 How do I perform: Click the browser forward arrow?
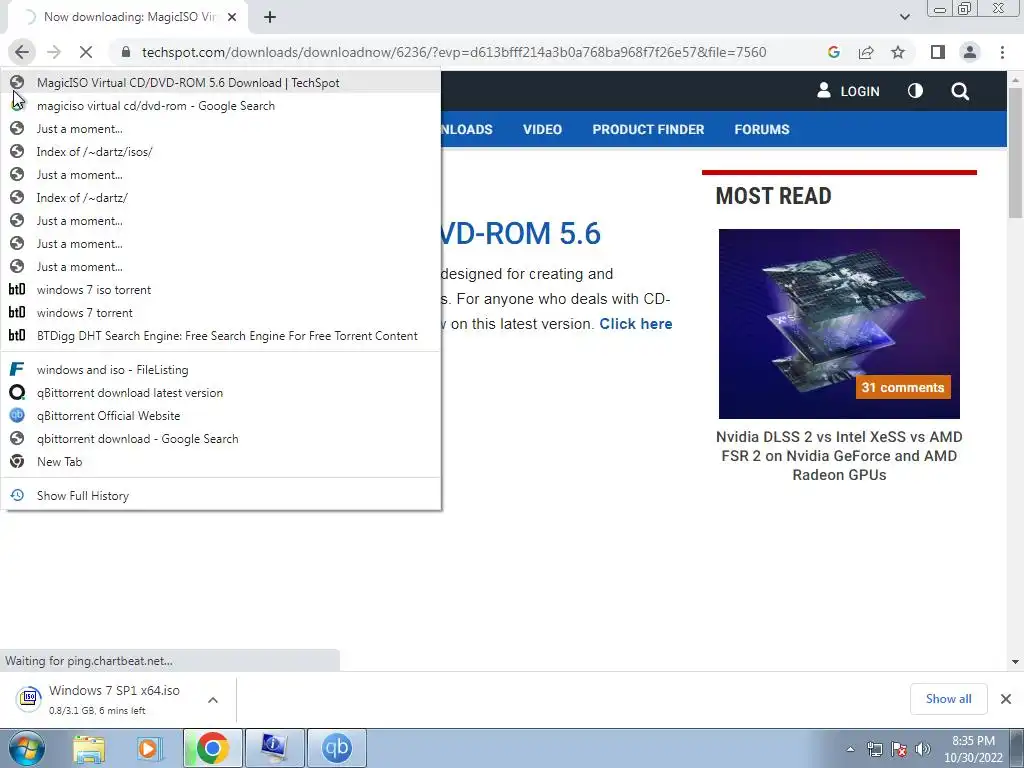tap(54, 52)
